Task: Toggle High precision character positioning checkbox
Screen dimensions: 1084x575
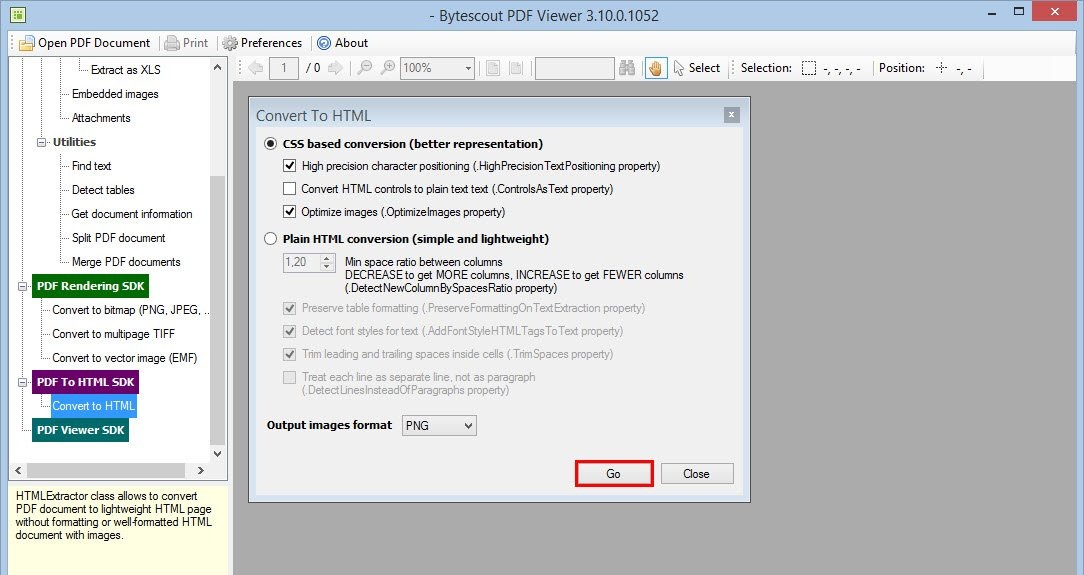Action: click(x=290, y=166)
